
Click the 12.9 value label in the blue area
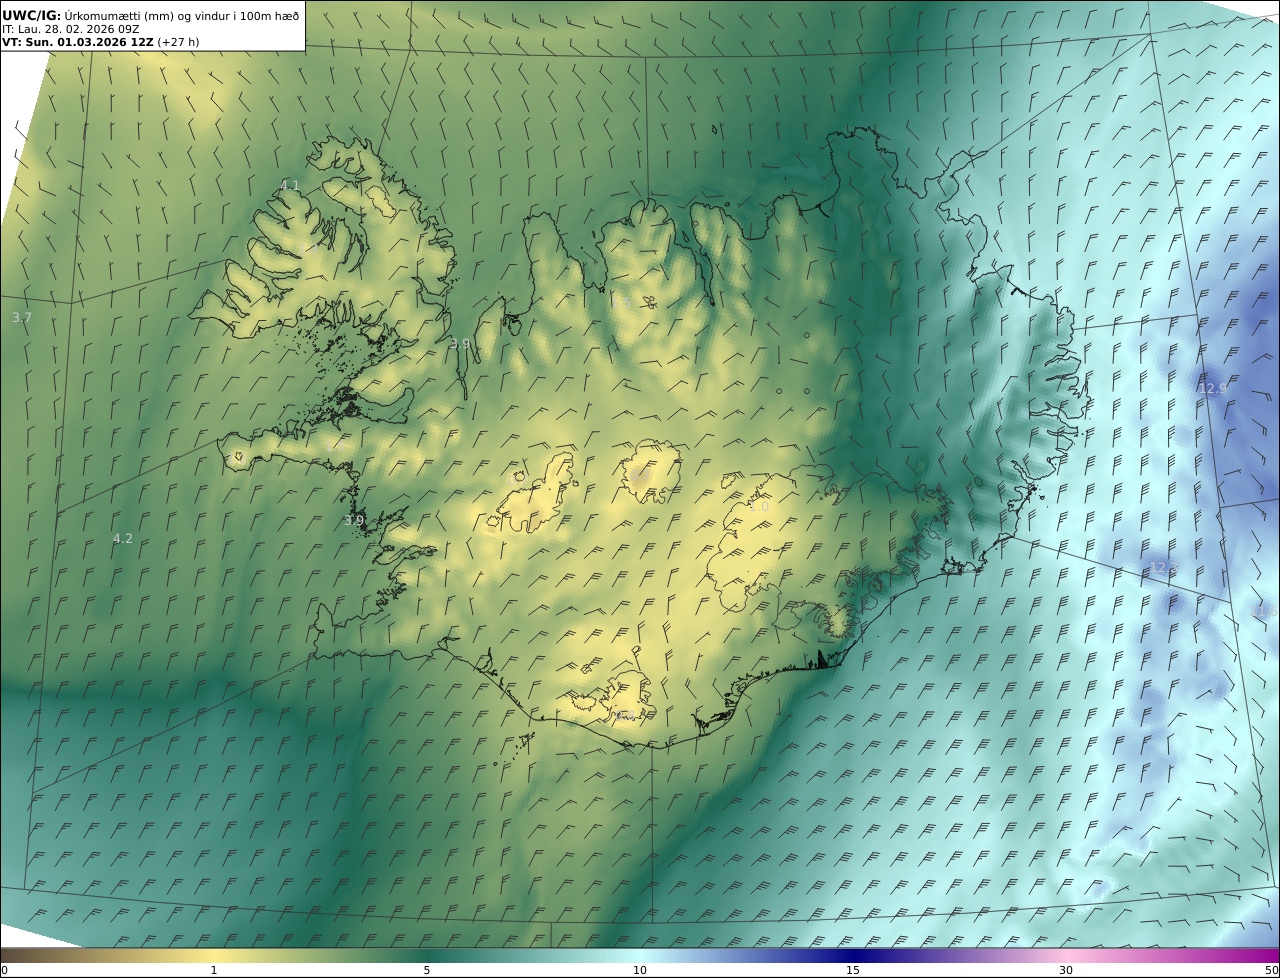tap(1212, 388)
